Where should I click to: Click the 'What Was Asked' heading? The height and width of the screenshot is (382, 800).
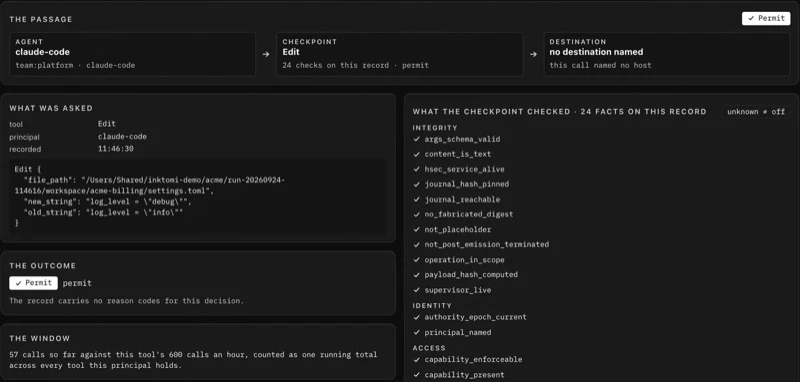pos(51,108)
